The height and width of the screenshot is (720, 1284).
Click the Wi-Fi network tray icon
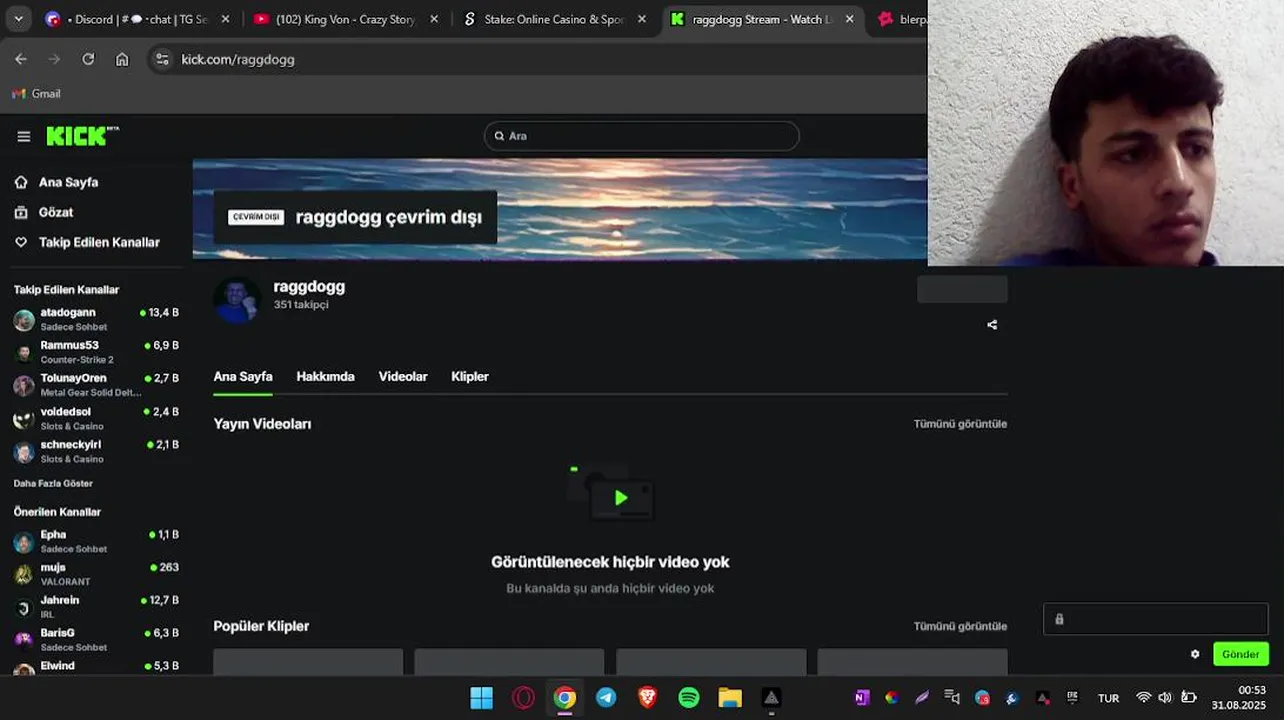pos(1143,698)
